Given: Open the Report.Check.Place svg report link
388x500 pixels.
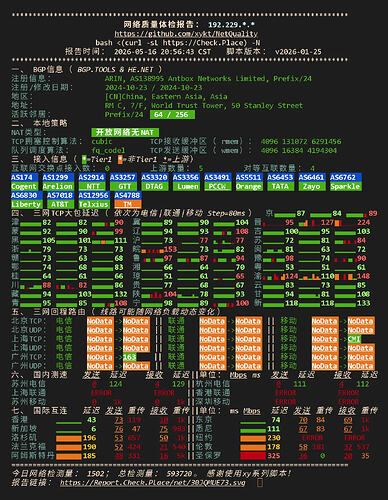Looking at the screenshot, I should [x=153, y=482].
